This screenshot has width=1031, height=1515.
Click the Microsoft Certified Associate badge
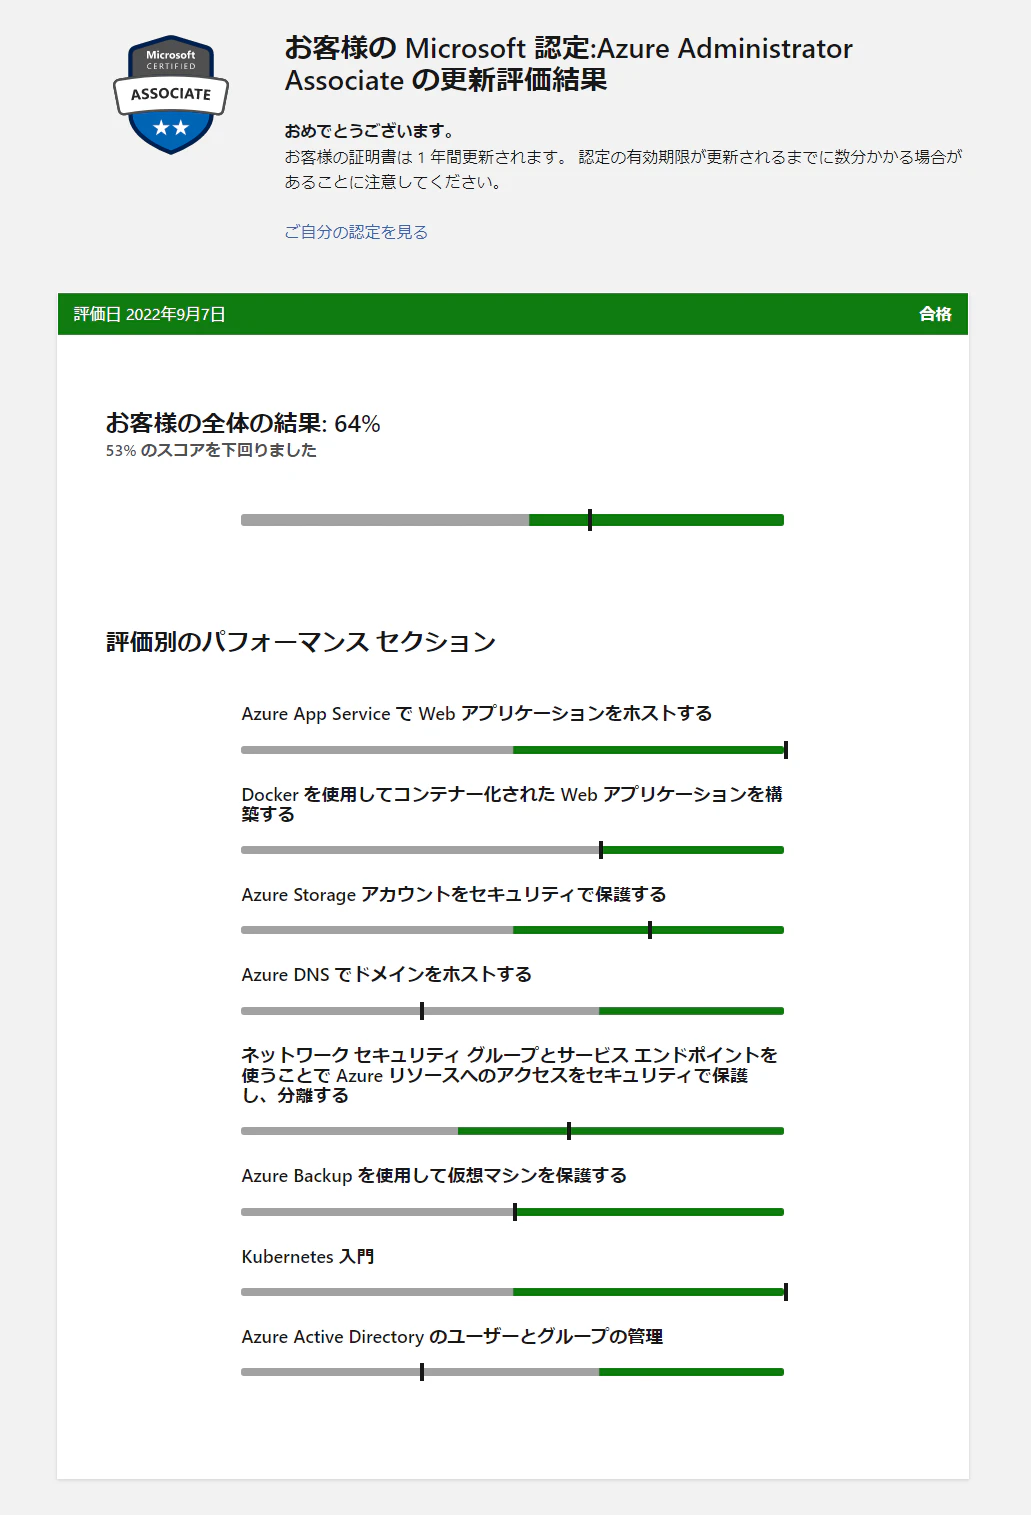coord(171,95)
